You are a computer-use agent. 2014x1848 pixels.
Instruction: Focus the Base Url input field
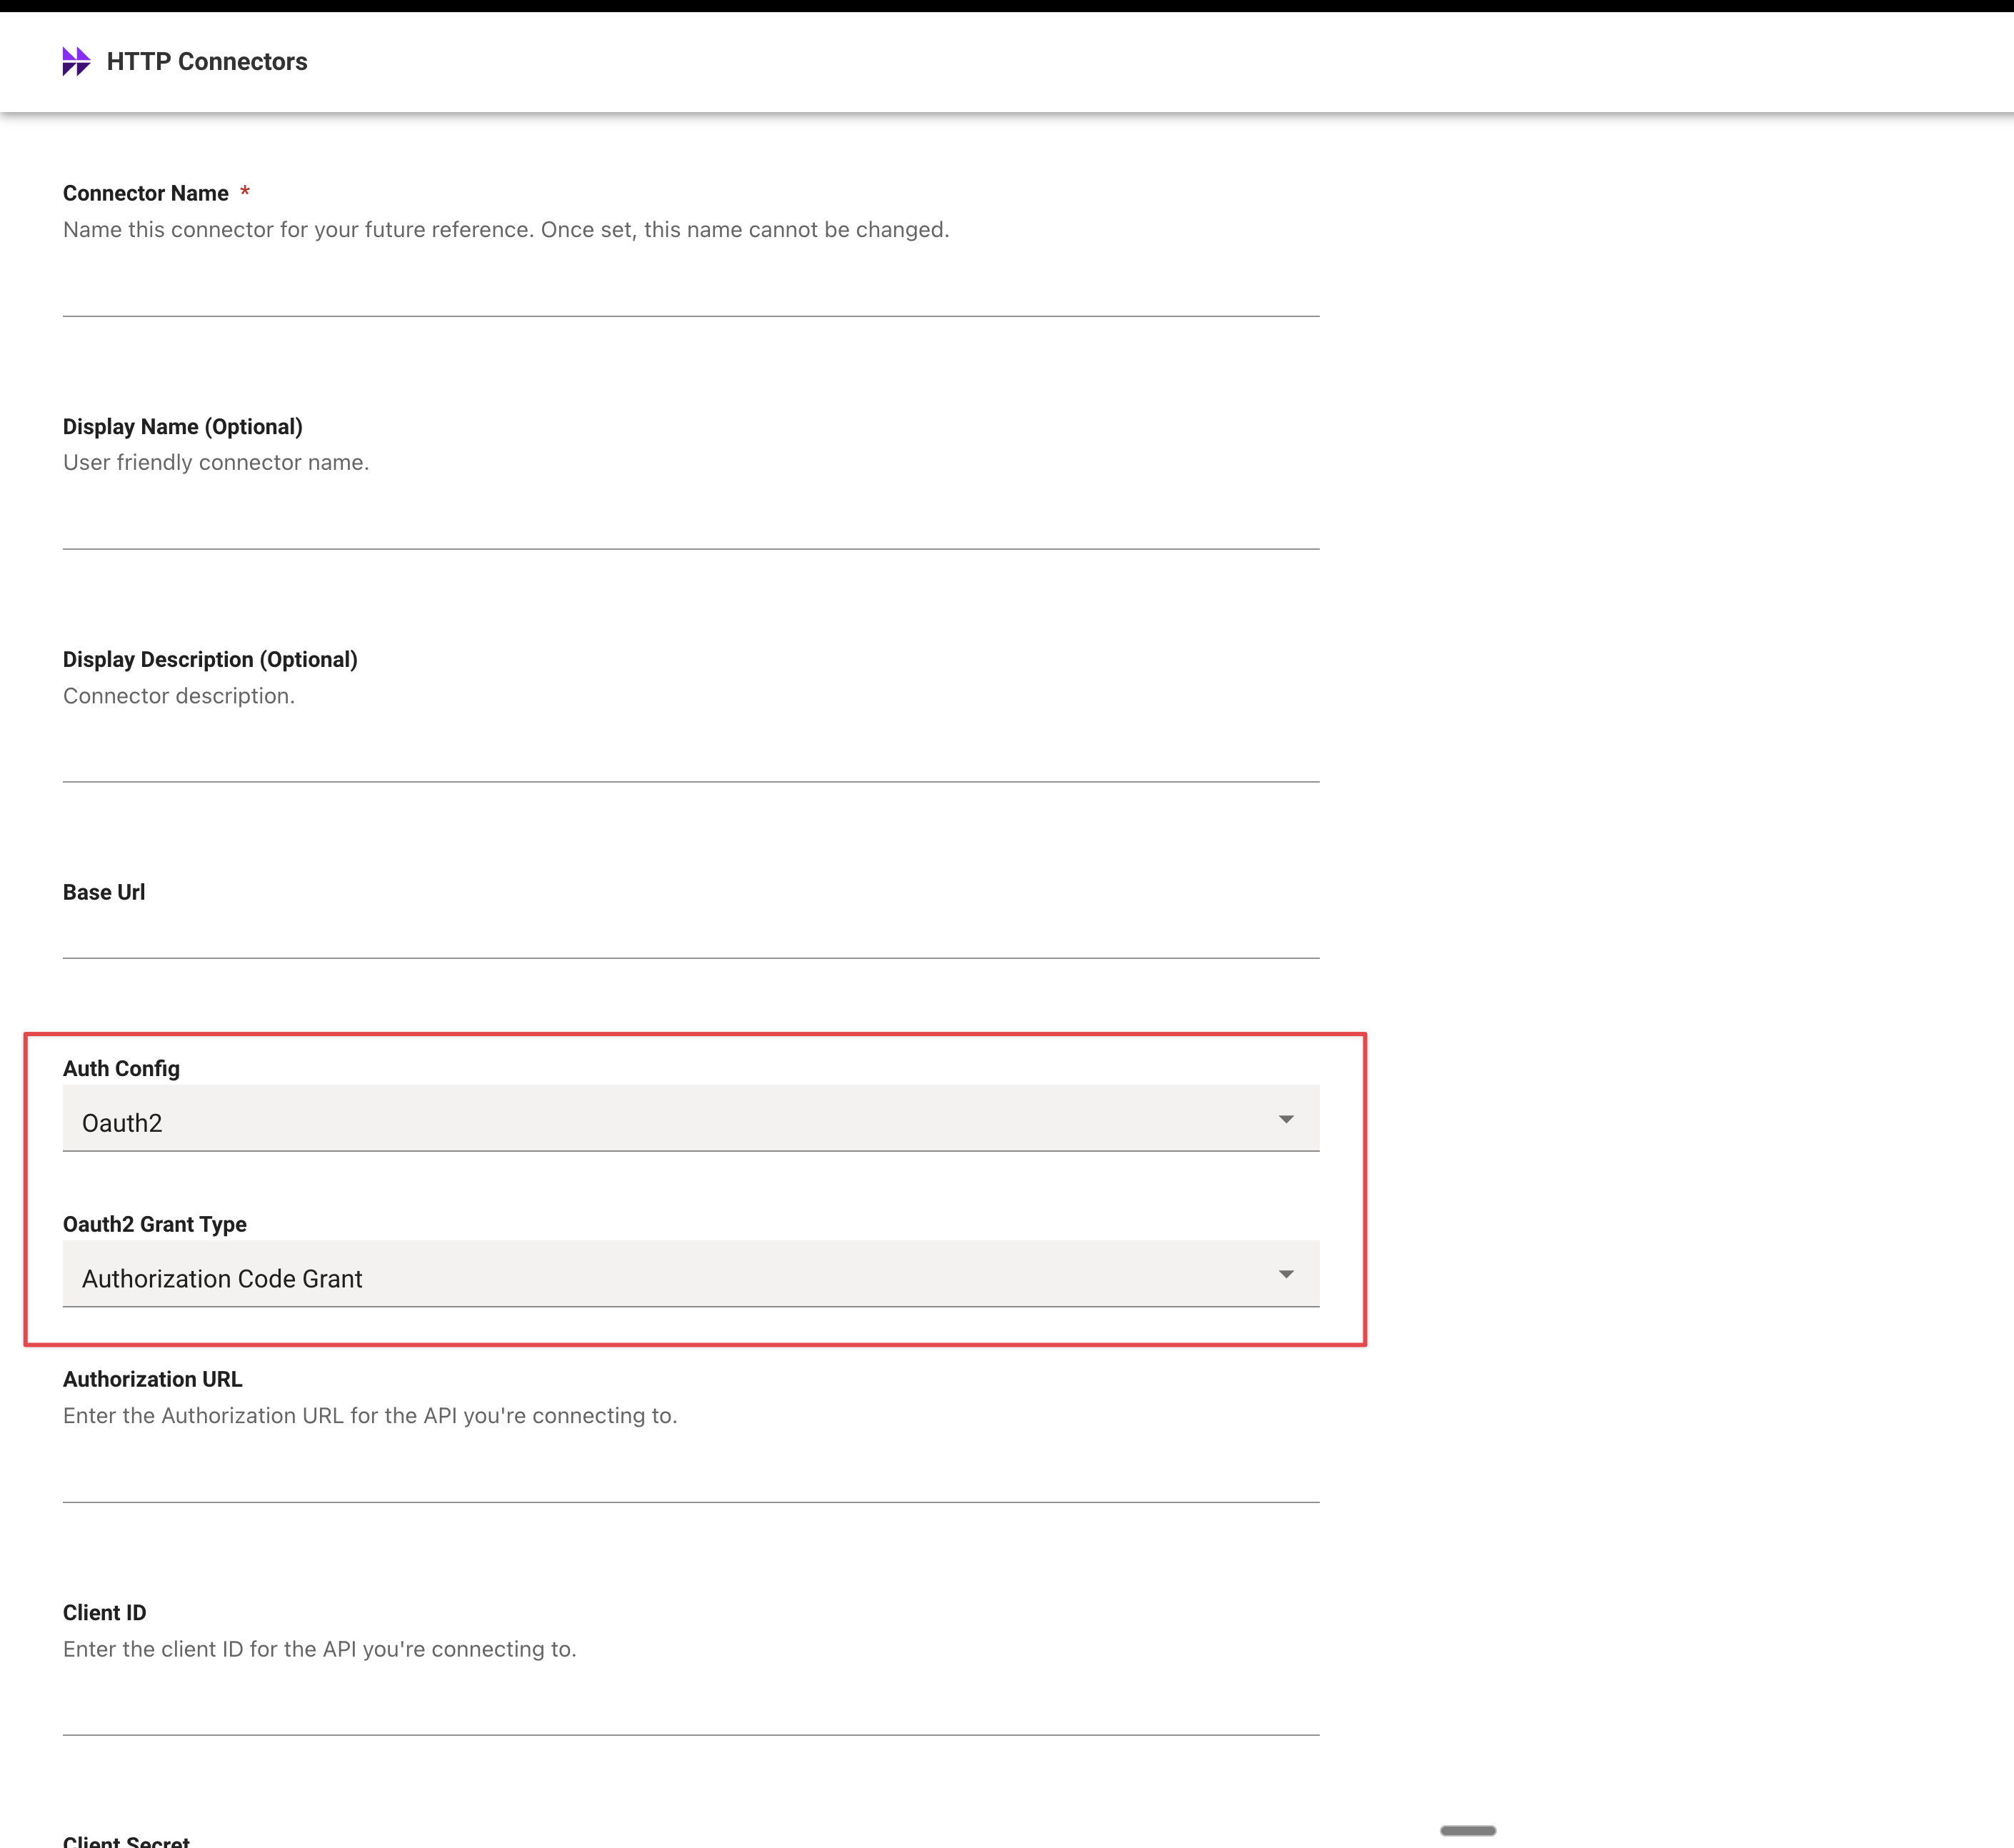(x=690, y=934)
